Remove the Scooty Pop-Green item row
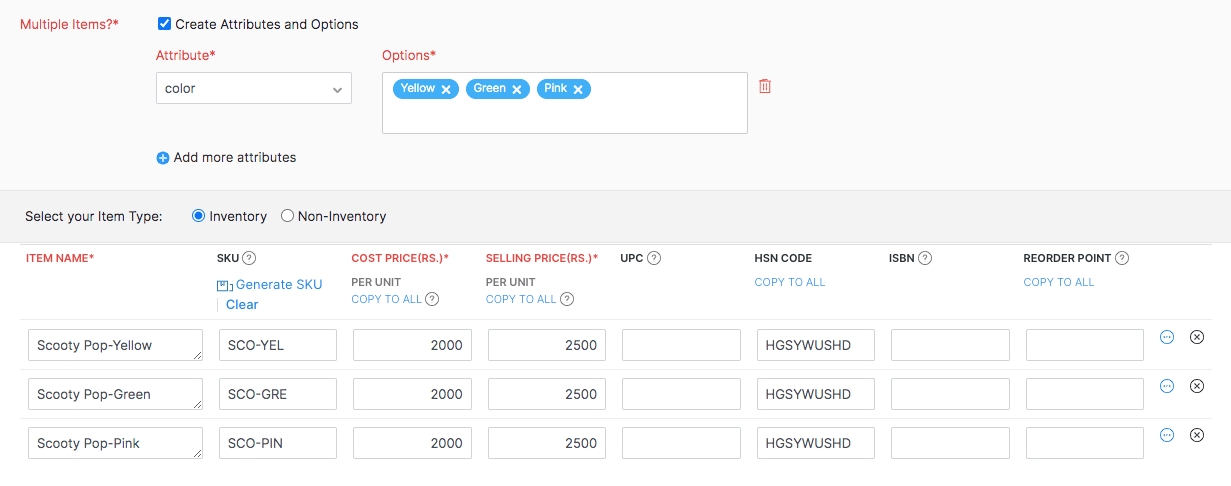The image size is (1231, 486). pos(1196,386)
